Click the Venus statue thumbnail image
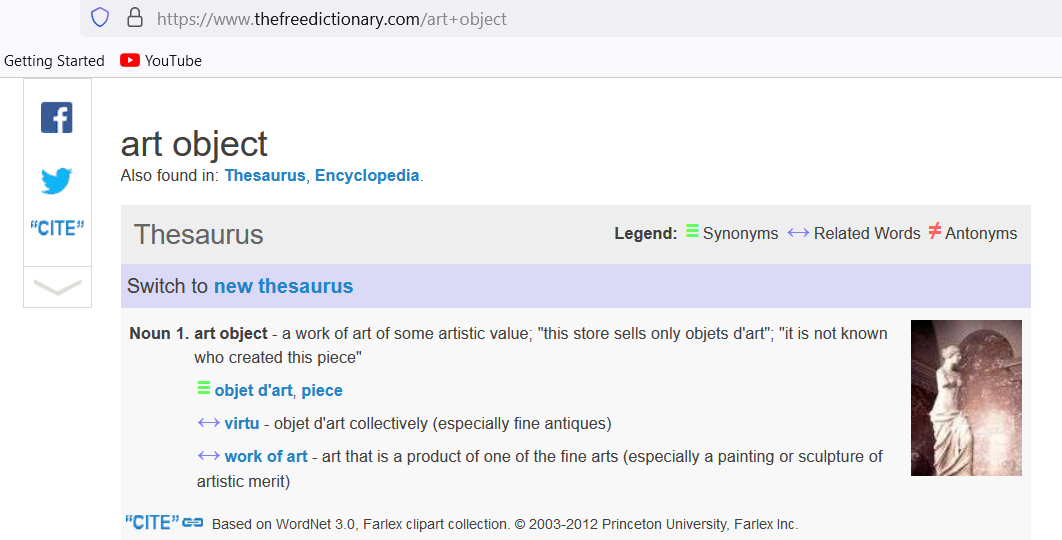Screen dimensions: 1062x540 tap(966, 397)
